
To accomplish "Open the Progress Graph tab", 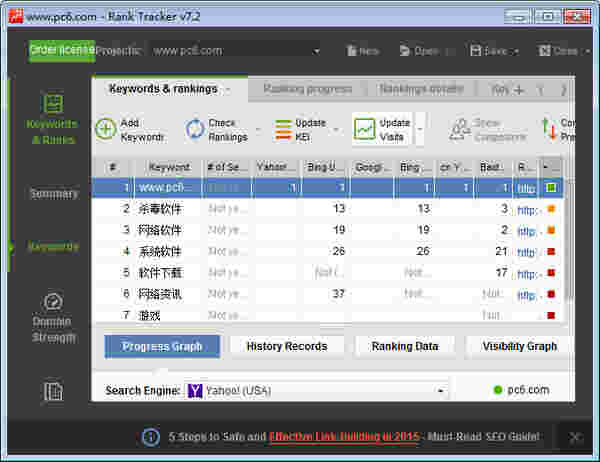I will [x=162, y=346].
